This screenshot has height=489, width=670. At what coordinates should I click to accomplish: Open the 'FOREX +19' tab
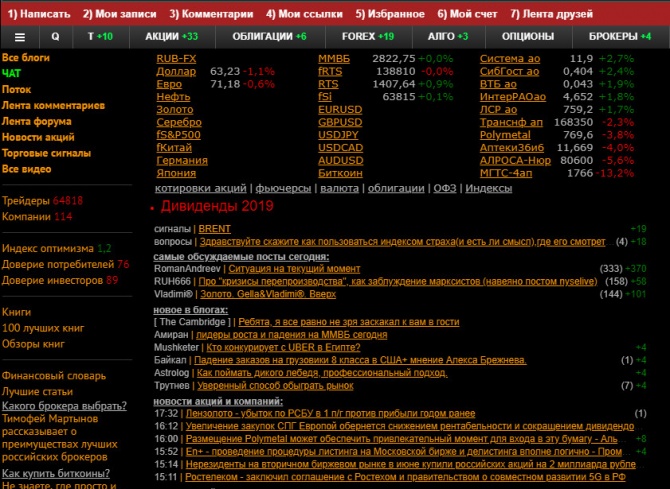pos(368,37)
